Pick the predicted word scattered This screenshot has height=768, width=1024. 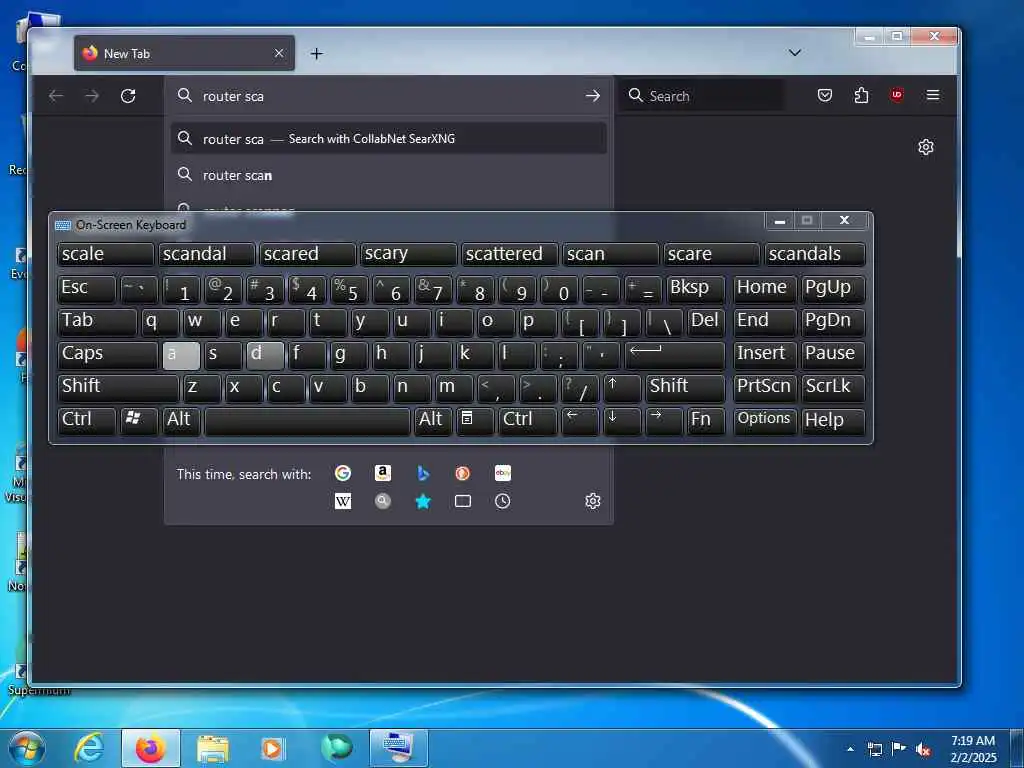tap(509, 254)
